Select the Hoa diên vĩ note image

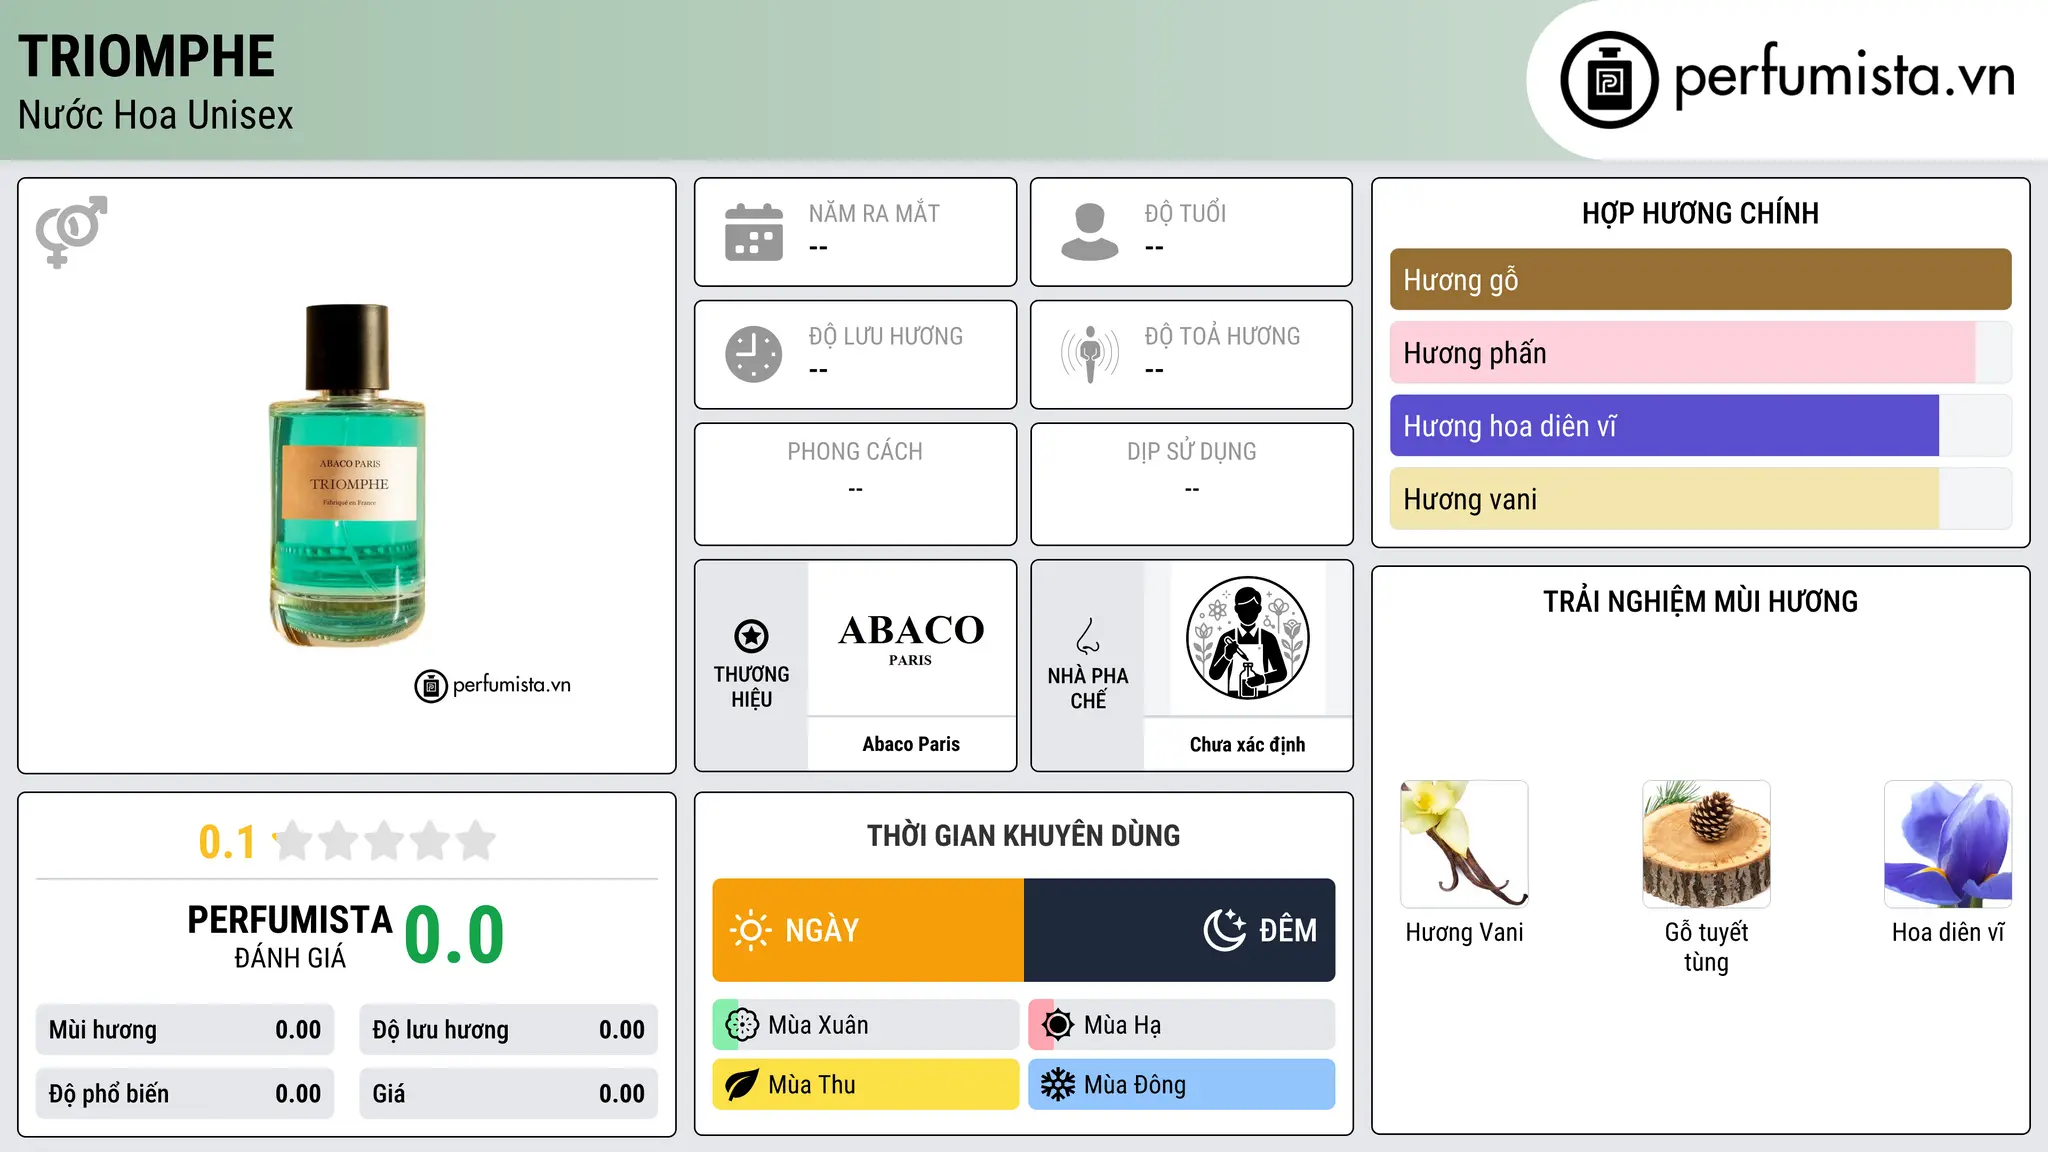point(1948,844)
